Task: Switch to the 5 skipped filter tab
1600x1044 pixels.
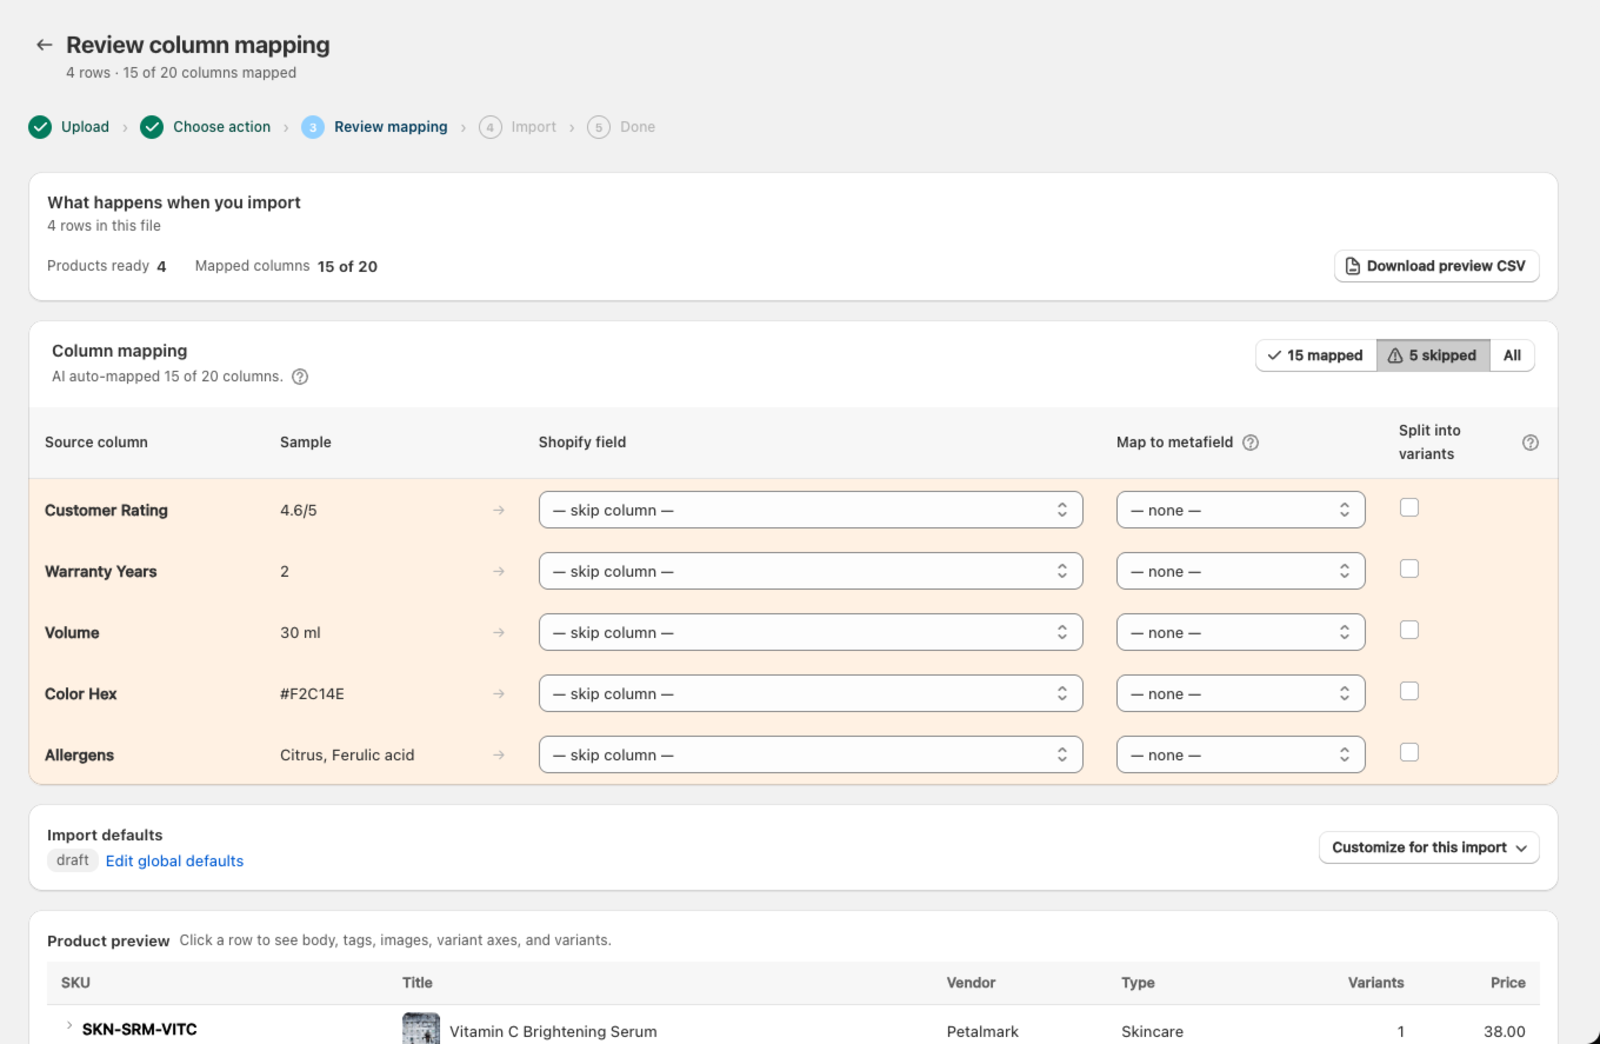Action: [x=1433, y=355]
